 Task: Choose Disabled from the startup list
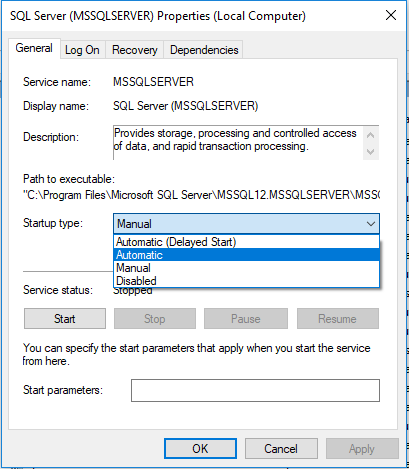(x=246, y=281)
